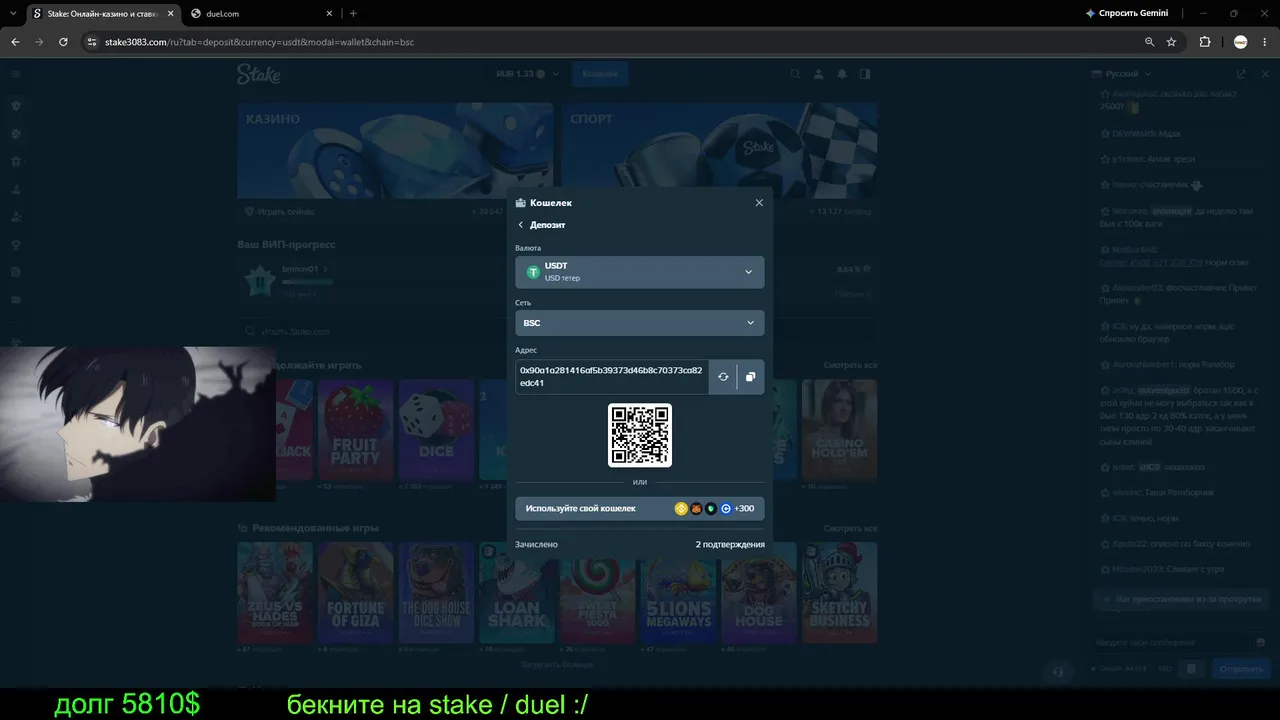
Task: Click the wallet icon beside the Кошелек title
Action: pos(521,203)
